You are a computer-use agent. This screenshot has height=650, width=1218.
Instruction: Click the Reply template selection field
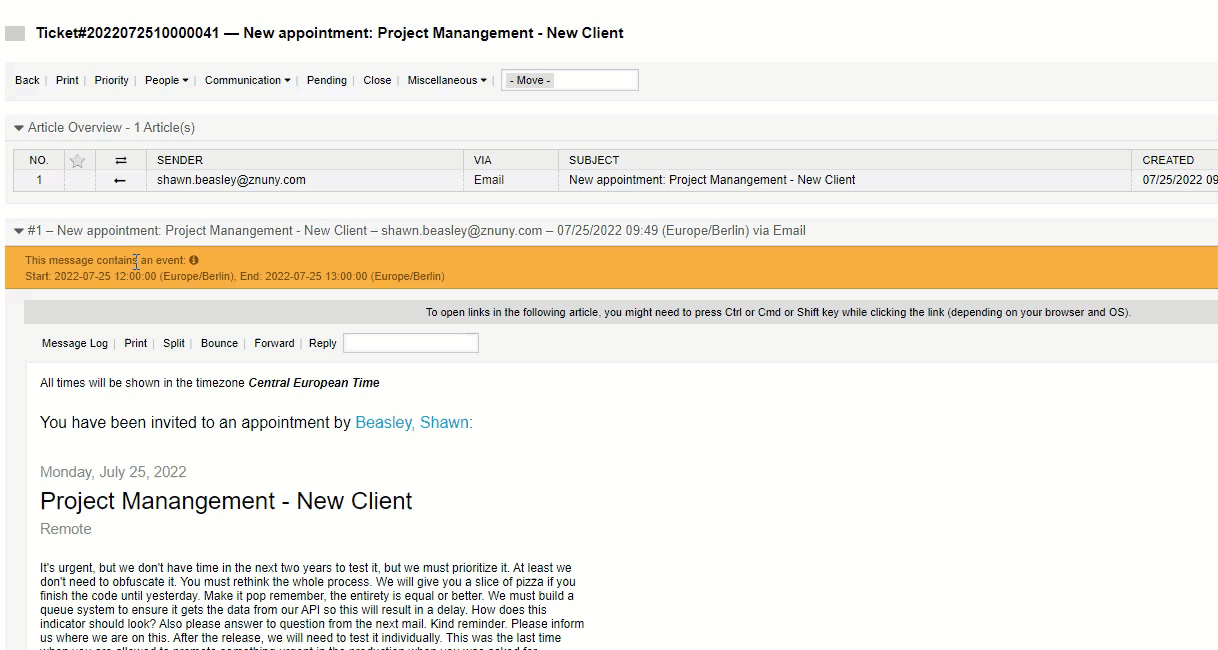point(410,343)
